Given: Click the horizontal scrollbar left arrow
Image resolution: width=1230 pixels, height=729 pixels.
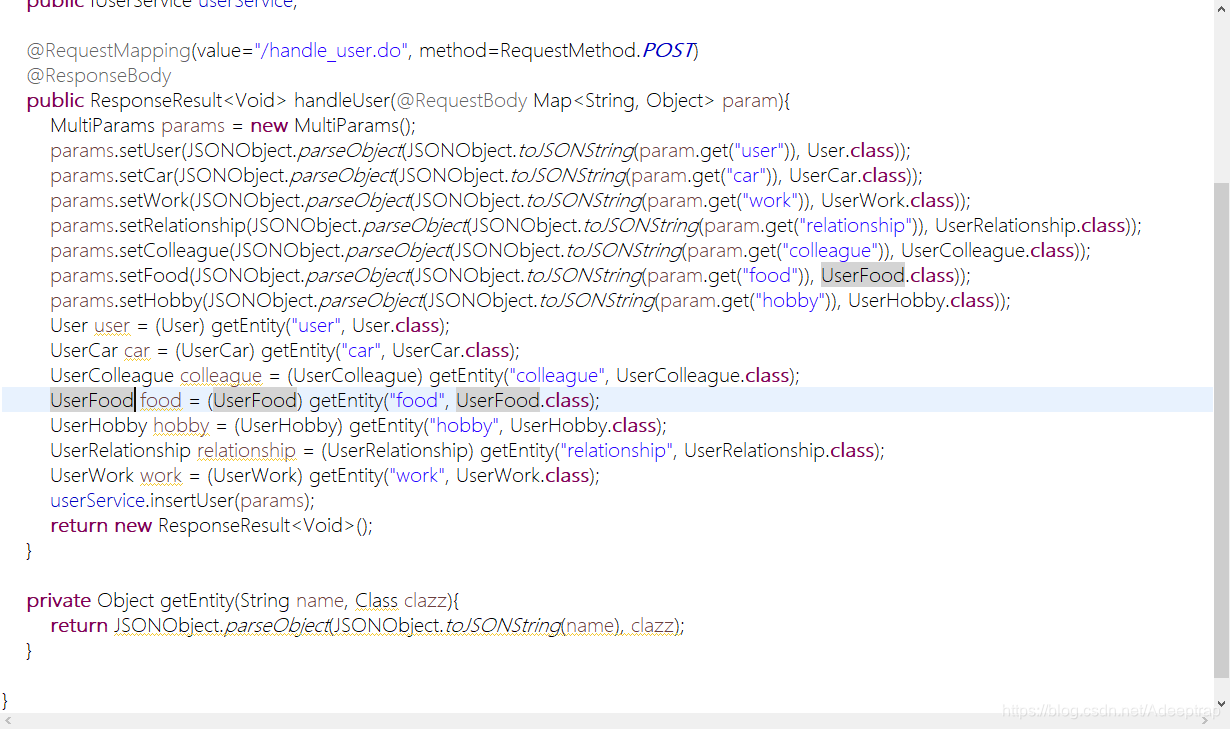Looking at the screenshot, I should tap(6, 721).
